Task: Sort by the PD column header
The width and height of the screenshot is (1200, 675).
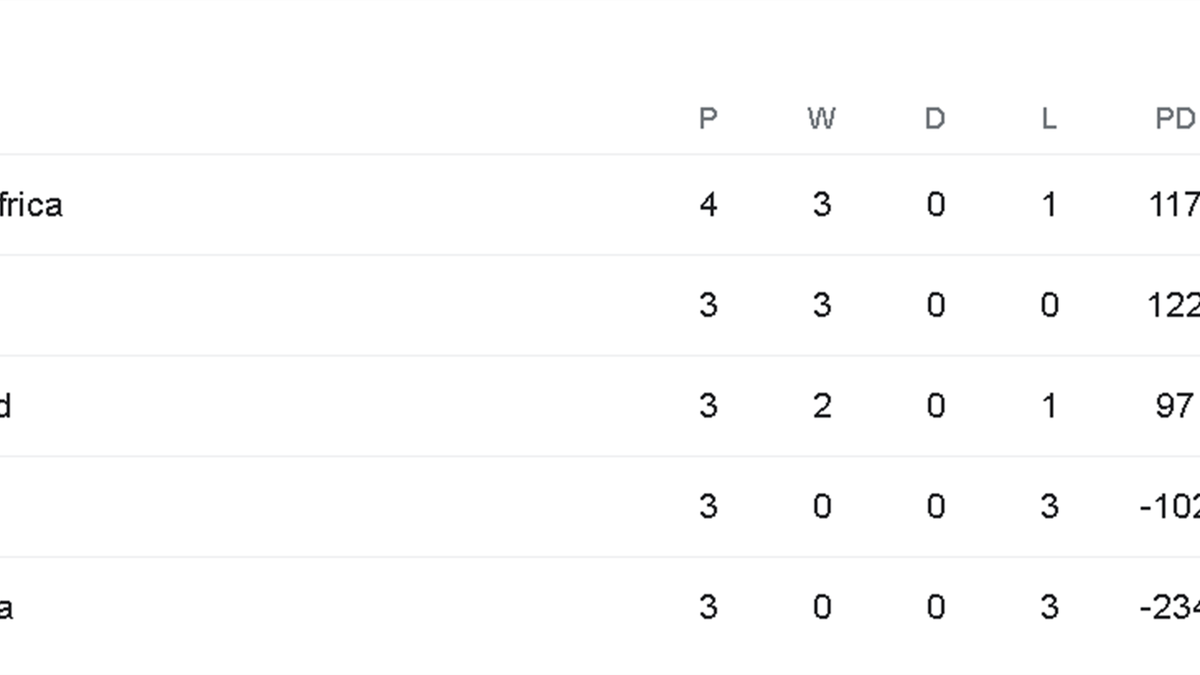Action: pyautogui.click(x=1175, y=119)
